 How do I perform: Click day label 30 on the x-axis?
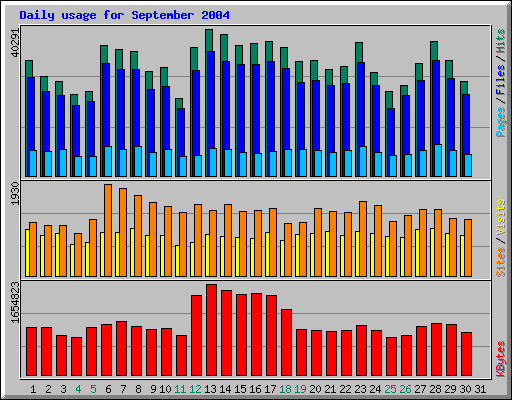(465, 389)
